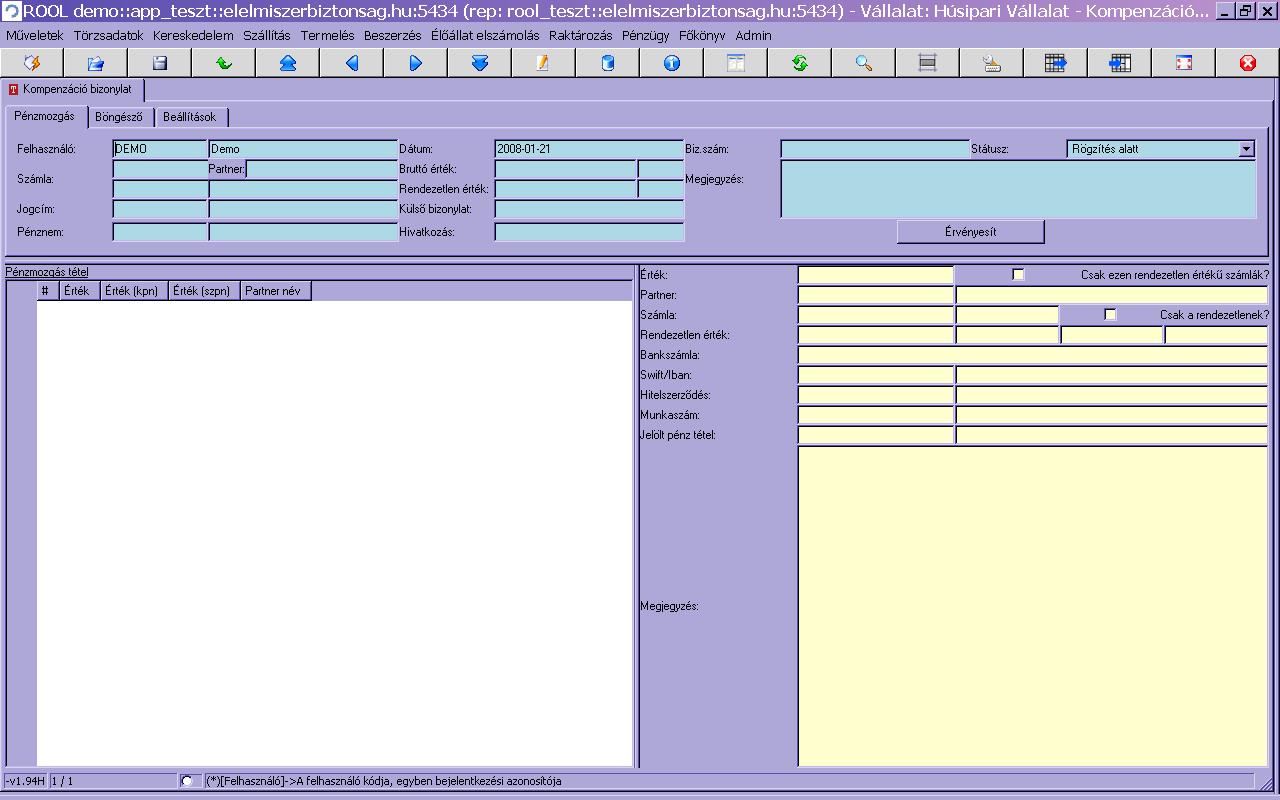Go to next record with right arrow
This screenshot has width=1280, height=800.
coord(416,63)
